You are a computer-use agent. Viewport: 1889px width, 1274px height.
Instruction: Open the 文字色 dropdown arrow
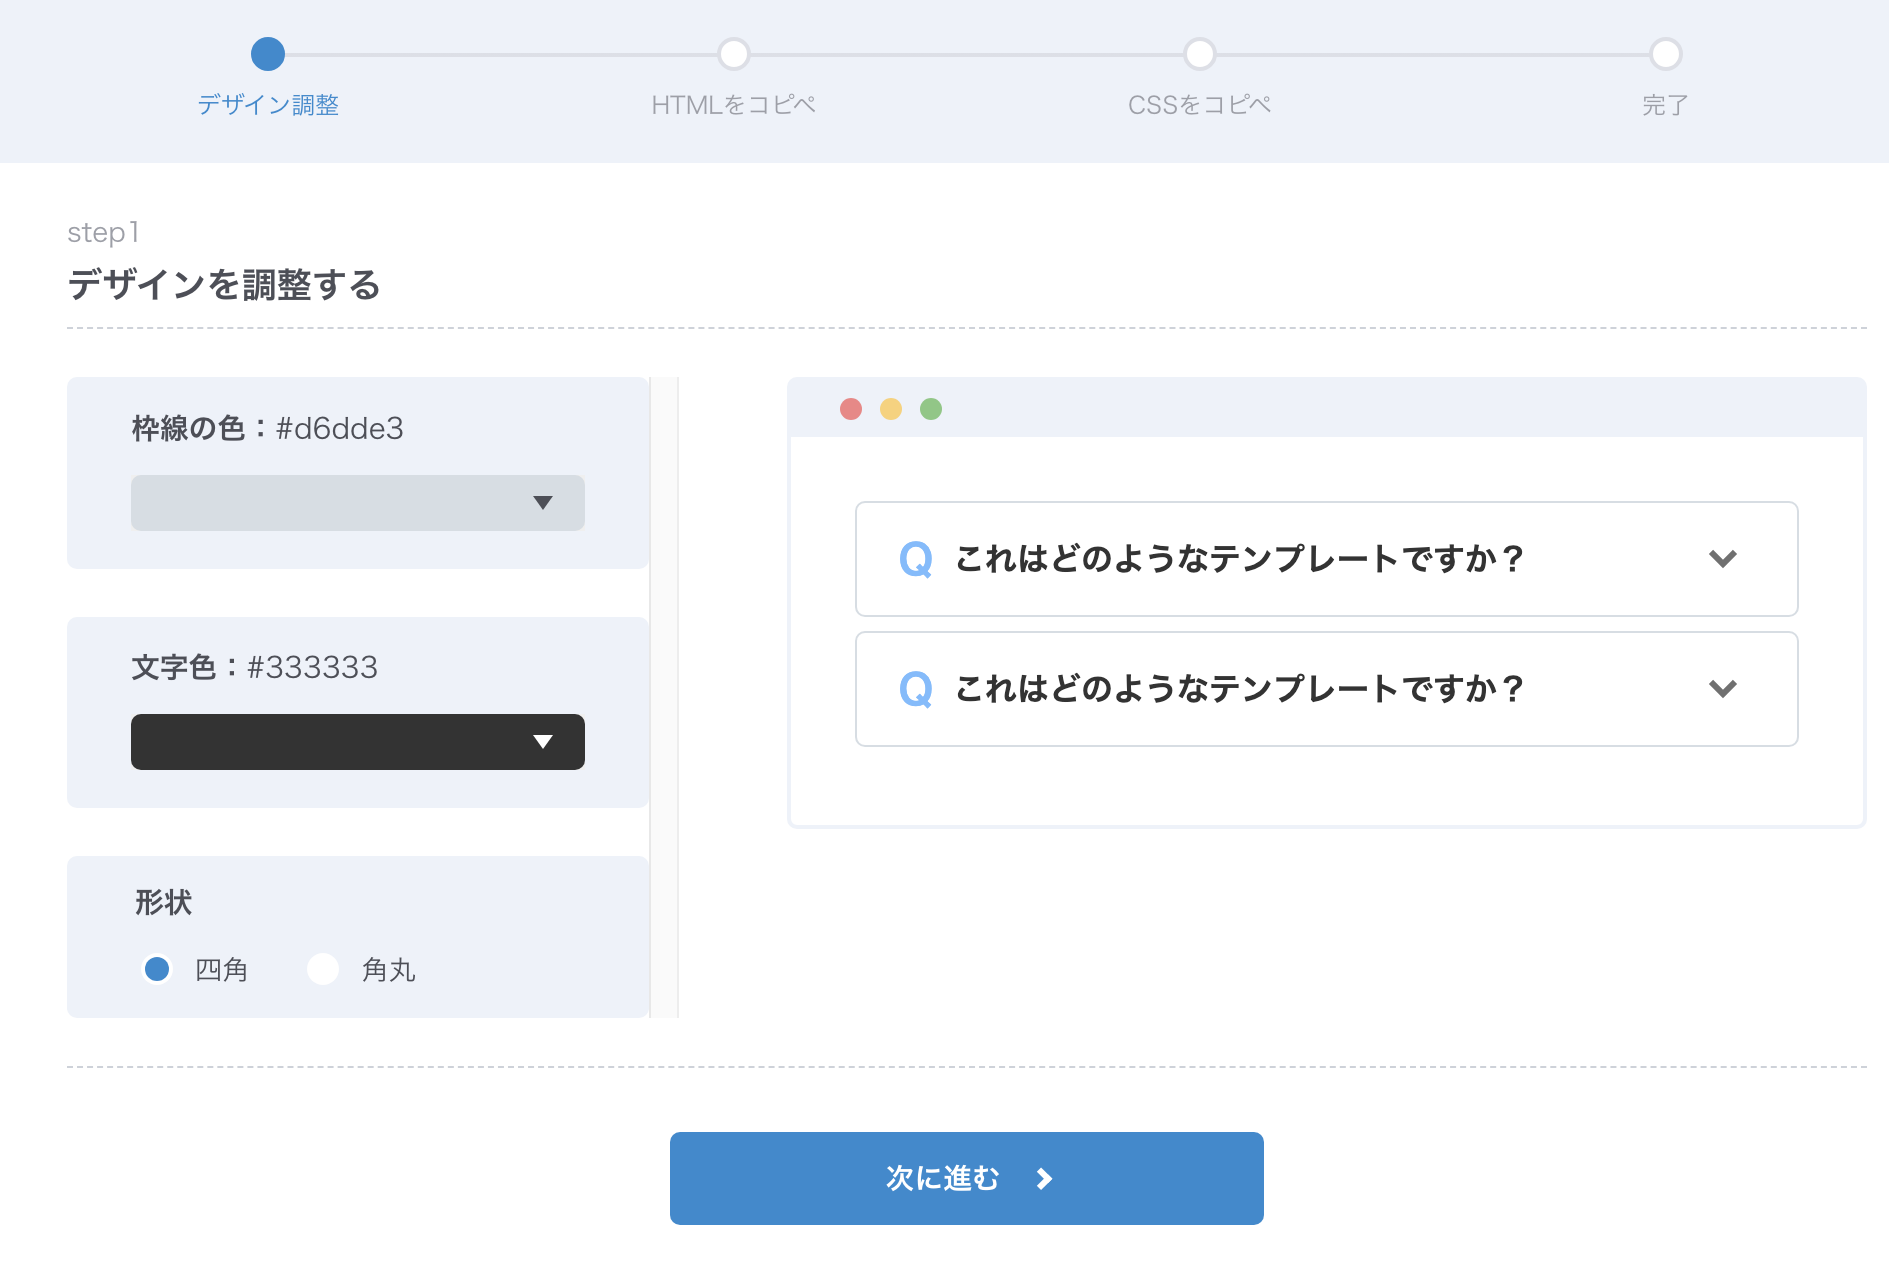pyautogui.click(x=543, y=742)
